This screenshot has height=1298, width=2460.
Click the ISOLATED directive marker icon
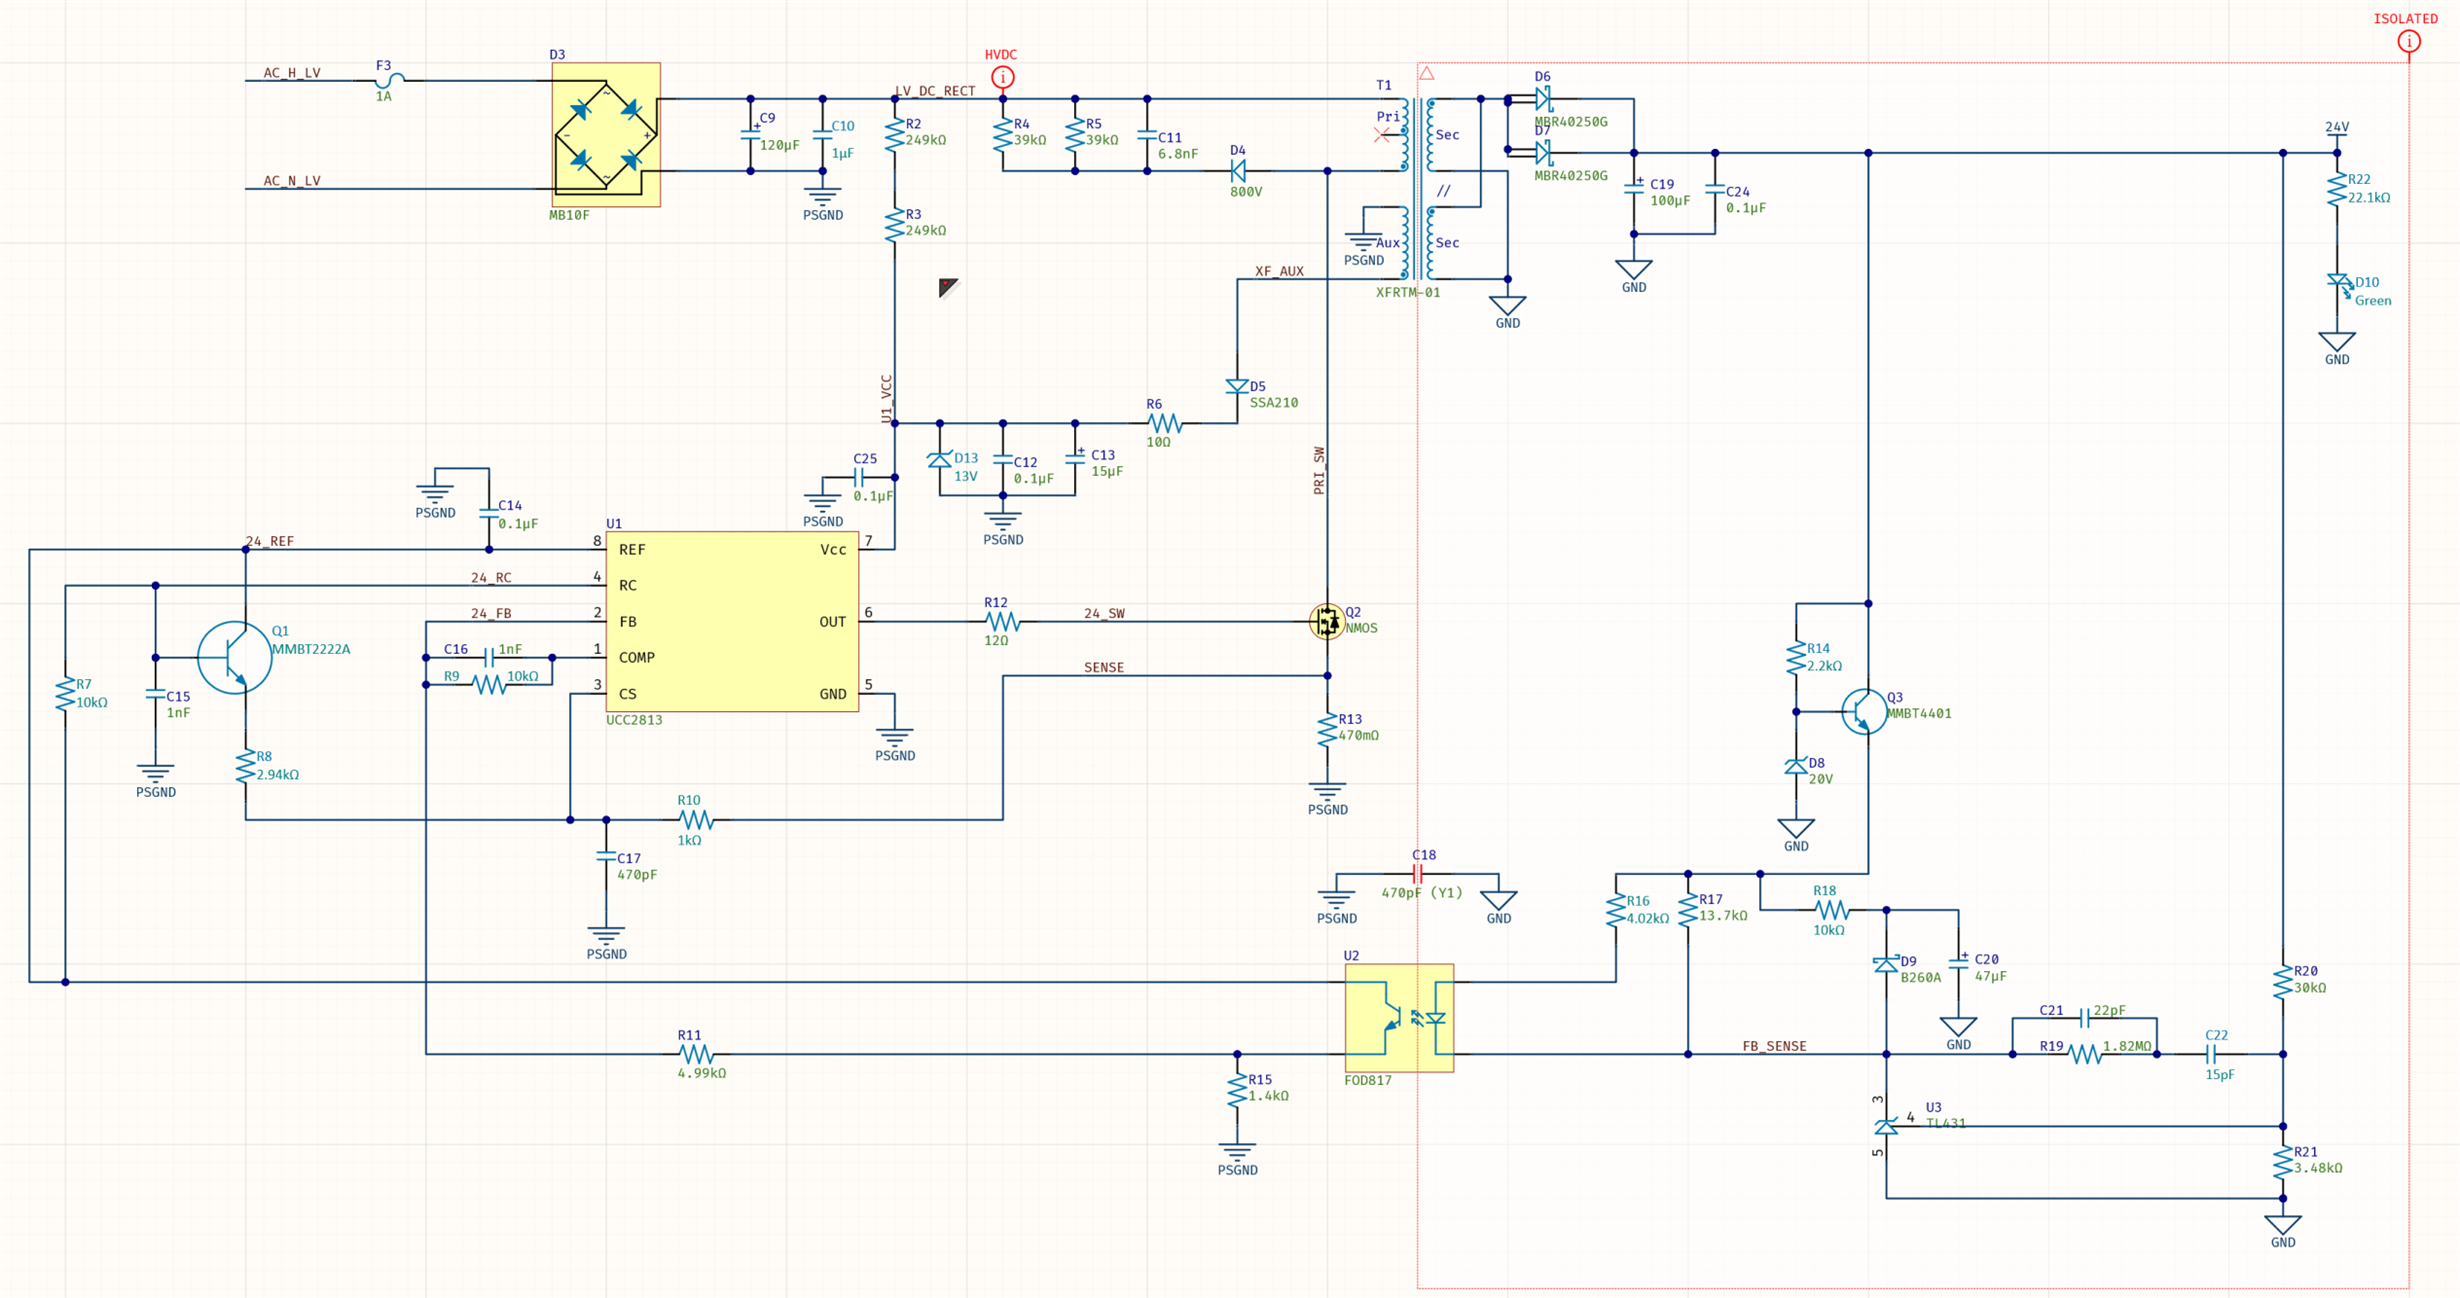(2409, 41)
